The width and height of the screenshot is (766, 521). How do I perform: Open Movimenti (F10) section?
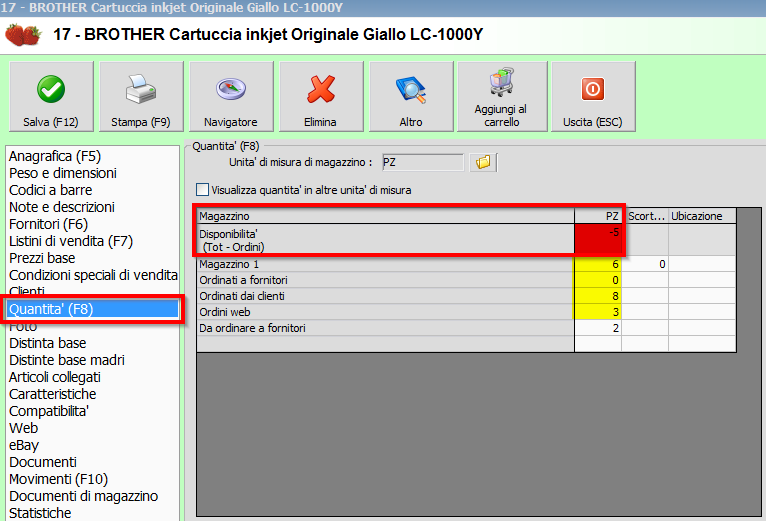tap(59, 479)
